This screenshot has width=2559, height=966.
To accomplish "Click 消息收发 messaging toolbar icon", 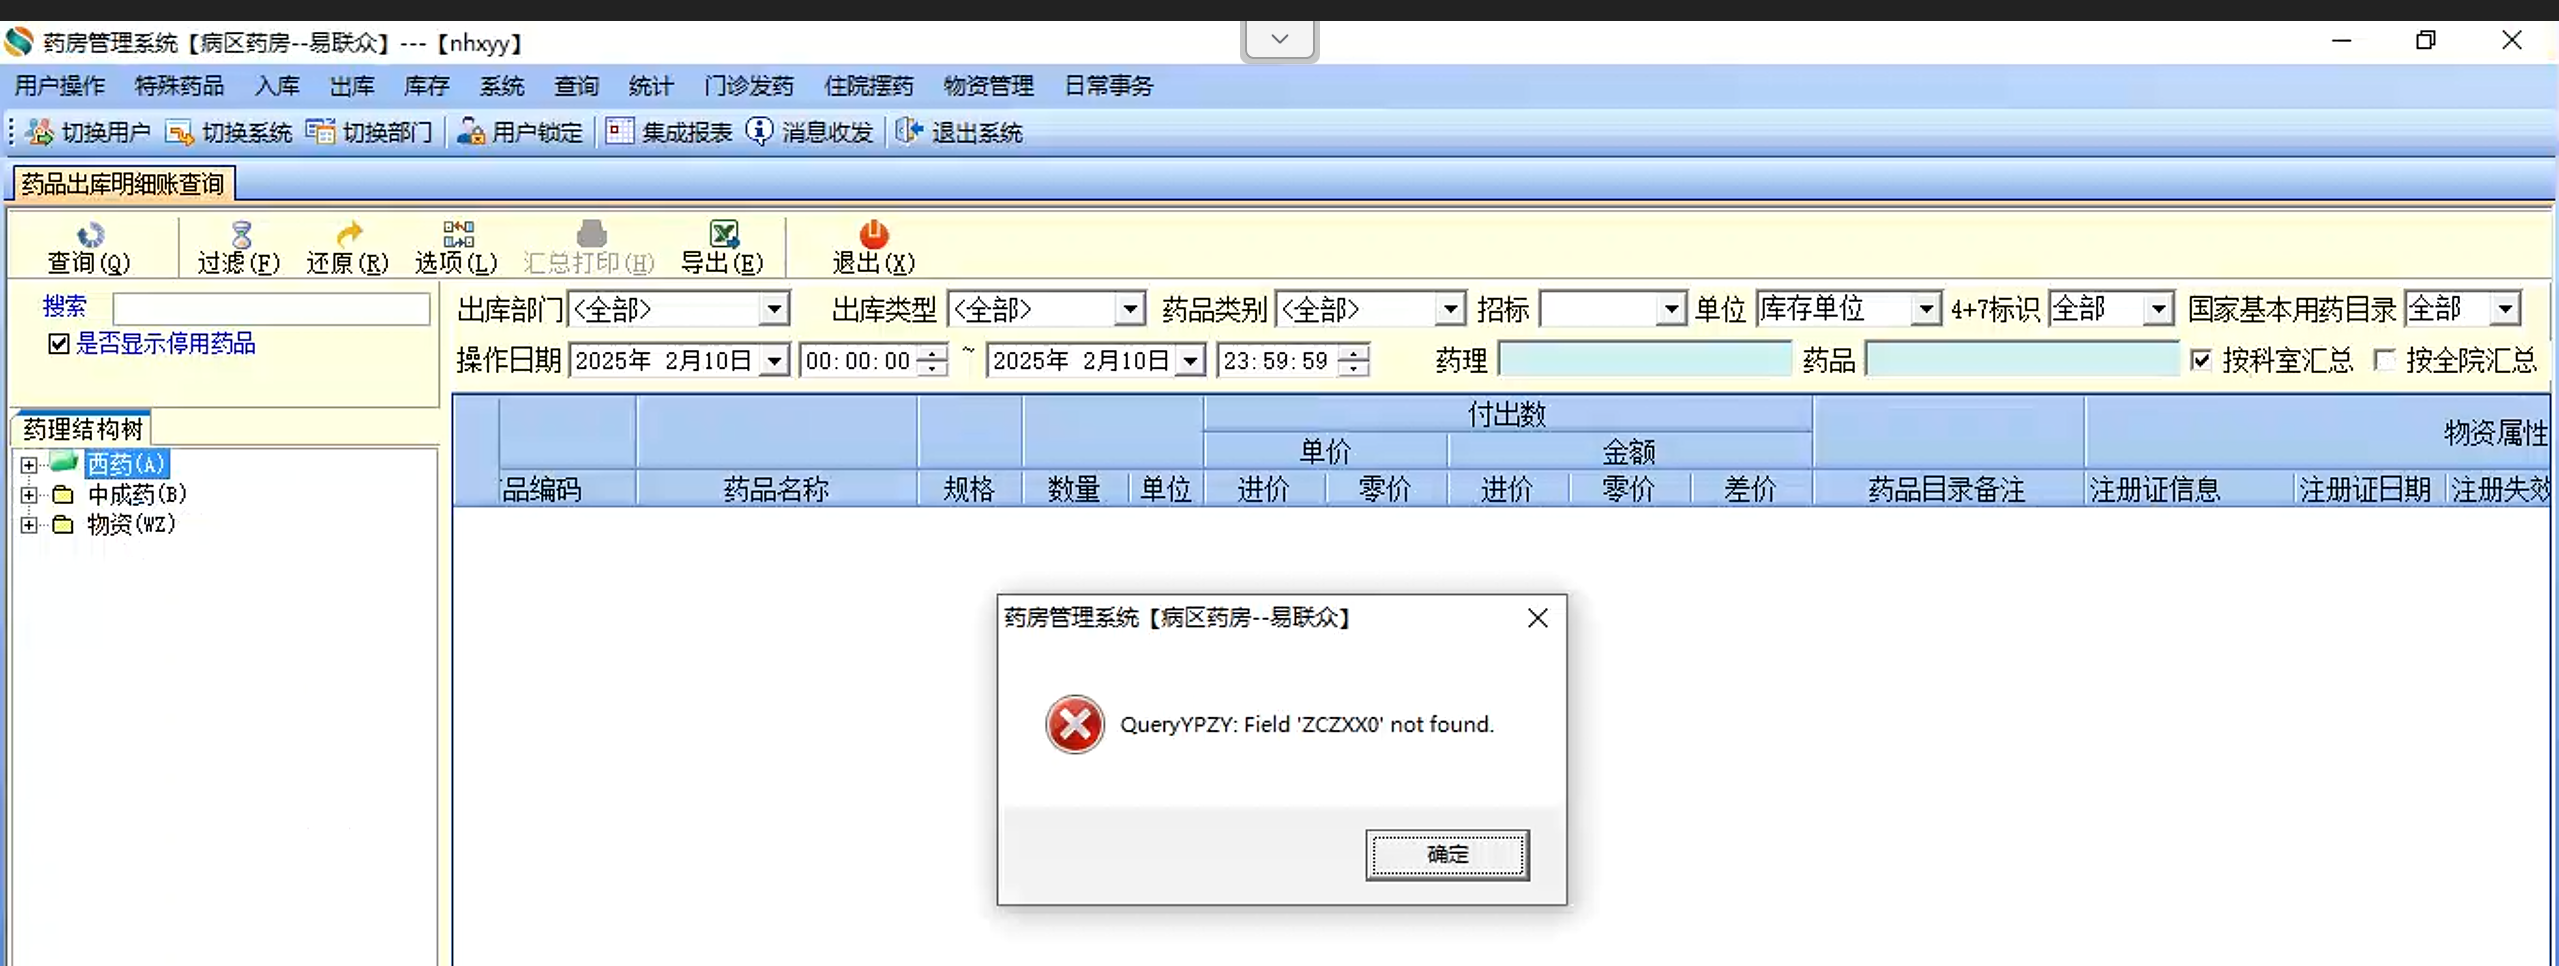I will [x=760, y=131].
